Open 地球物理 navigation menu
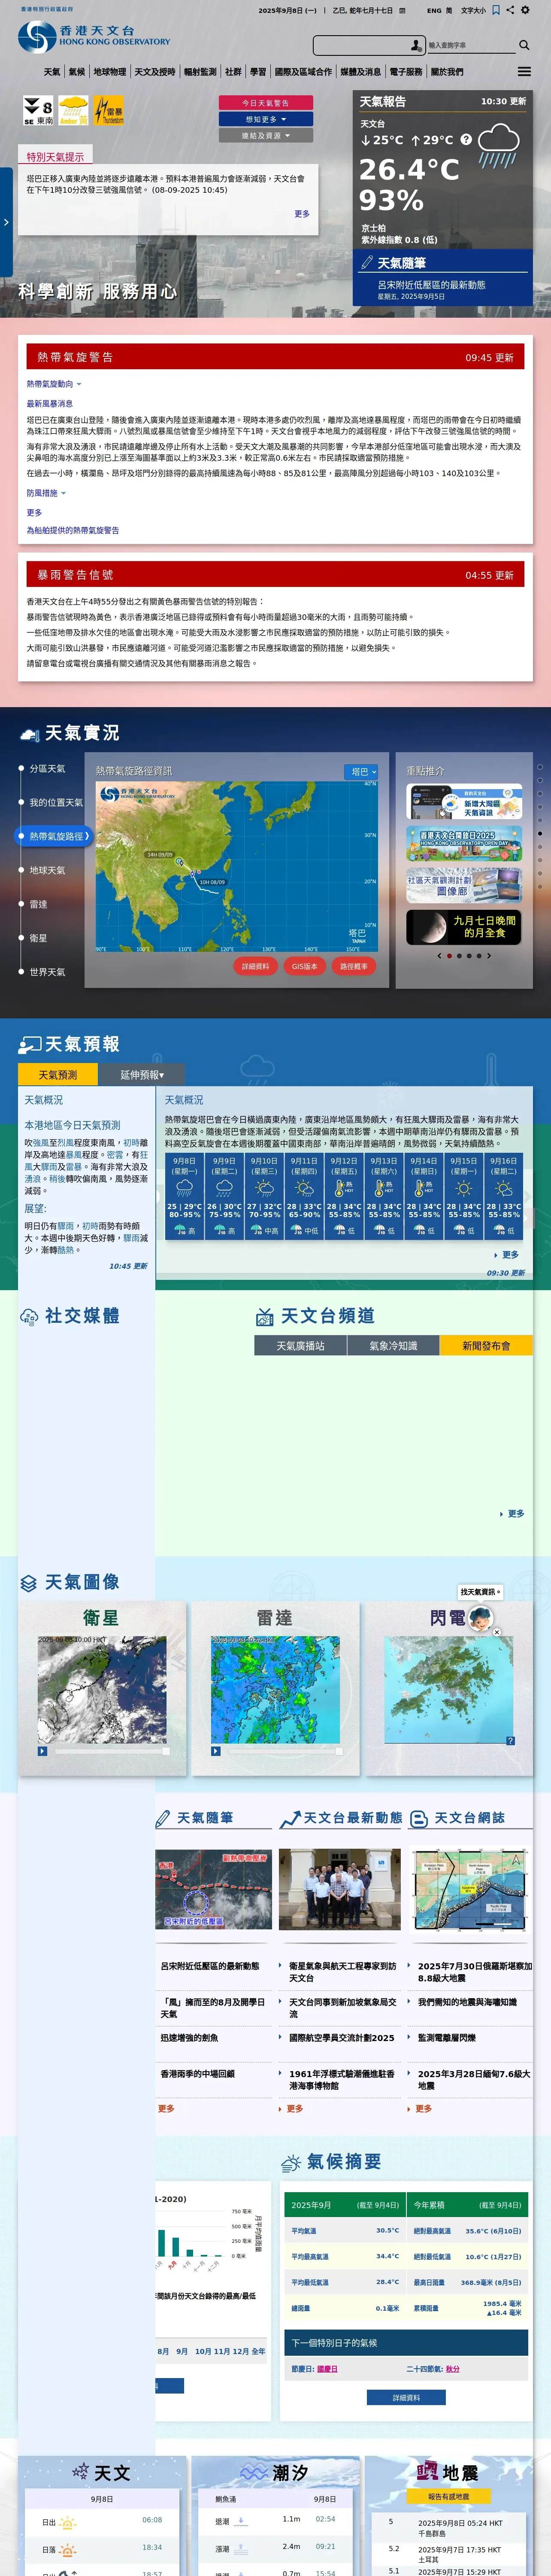Viewport: 551px width, 2576px height. [x=110, y=72]
